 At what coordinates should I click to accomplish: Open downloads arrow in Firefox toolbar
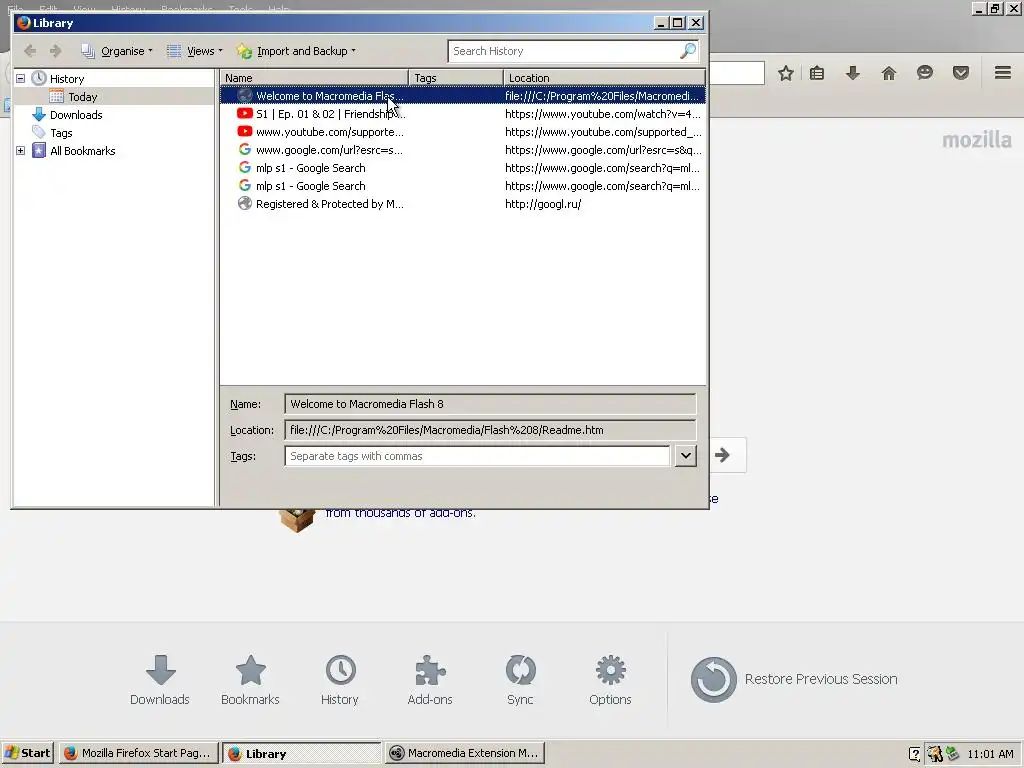[853, 73]
